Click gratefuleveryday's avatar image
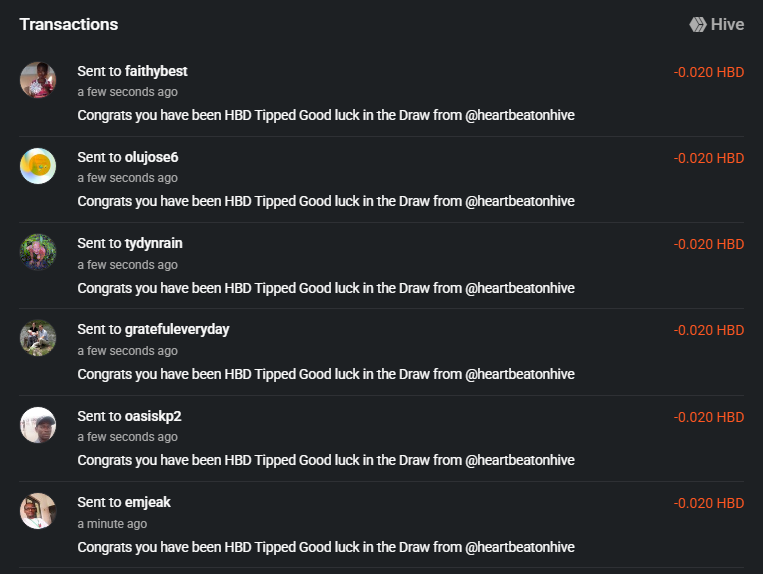Viewport: 763px width, 574px height. [x=38, y=338]
